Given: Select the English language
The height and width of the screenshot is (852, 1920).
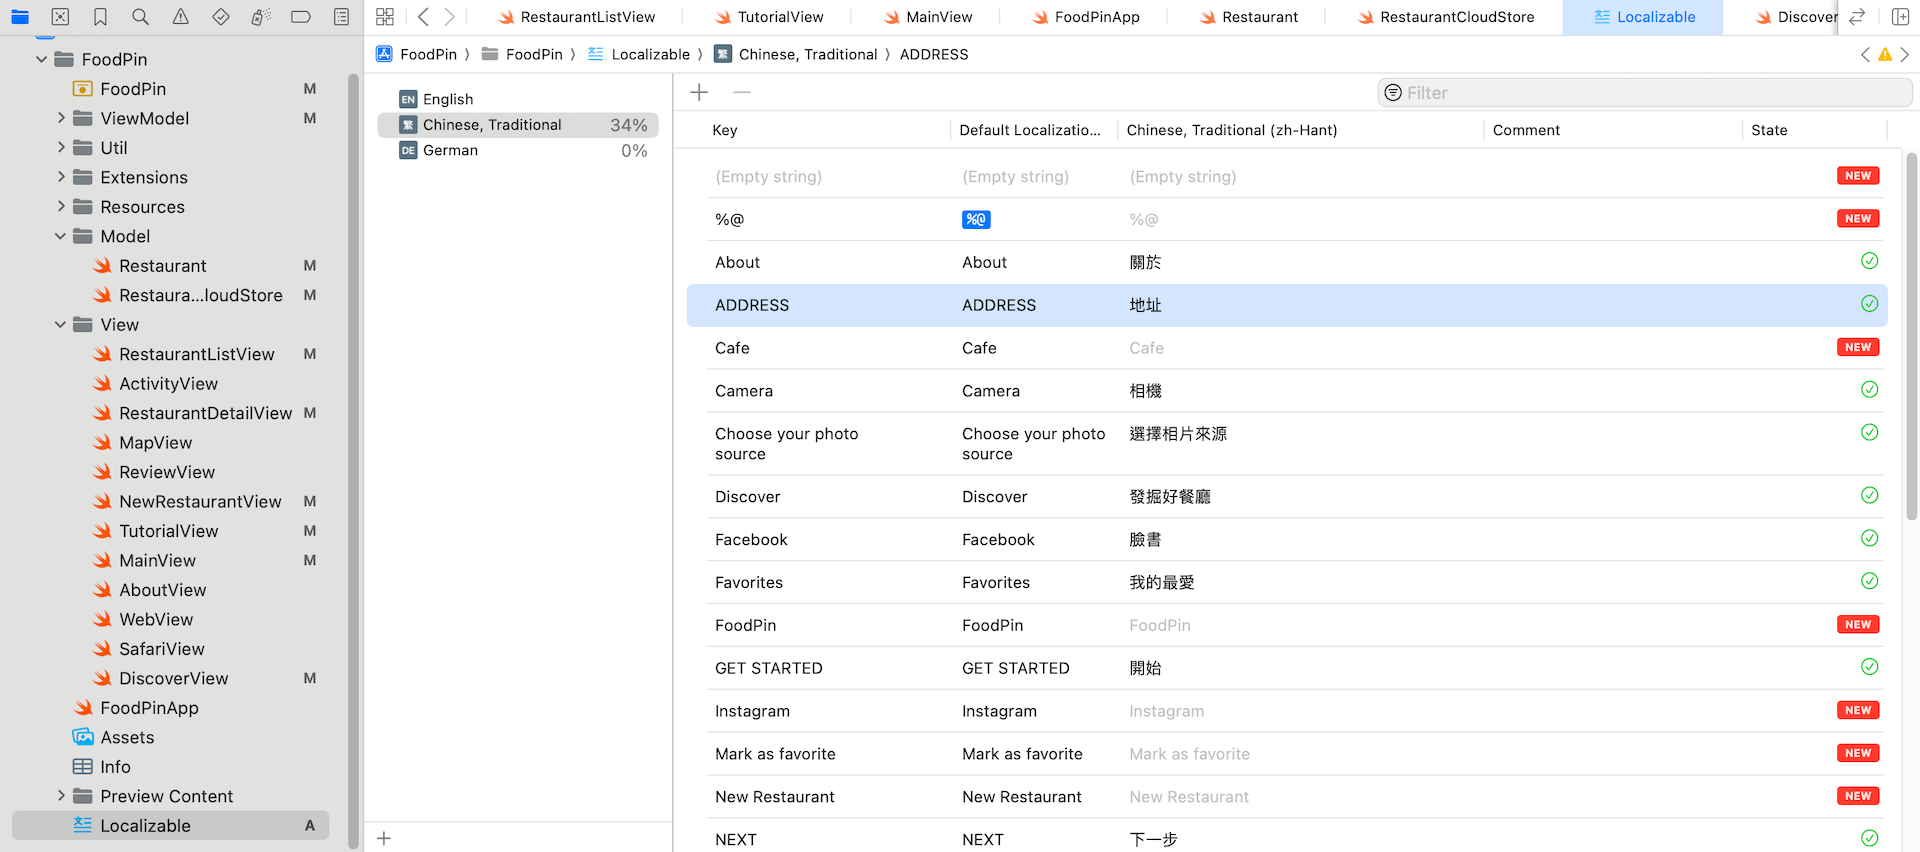Looking at the screenshot, I should click(x=448, y=99).
